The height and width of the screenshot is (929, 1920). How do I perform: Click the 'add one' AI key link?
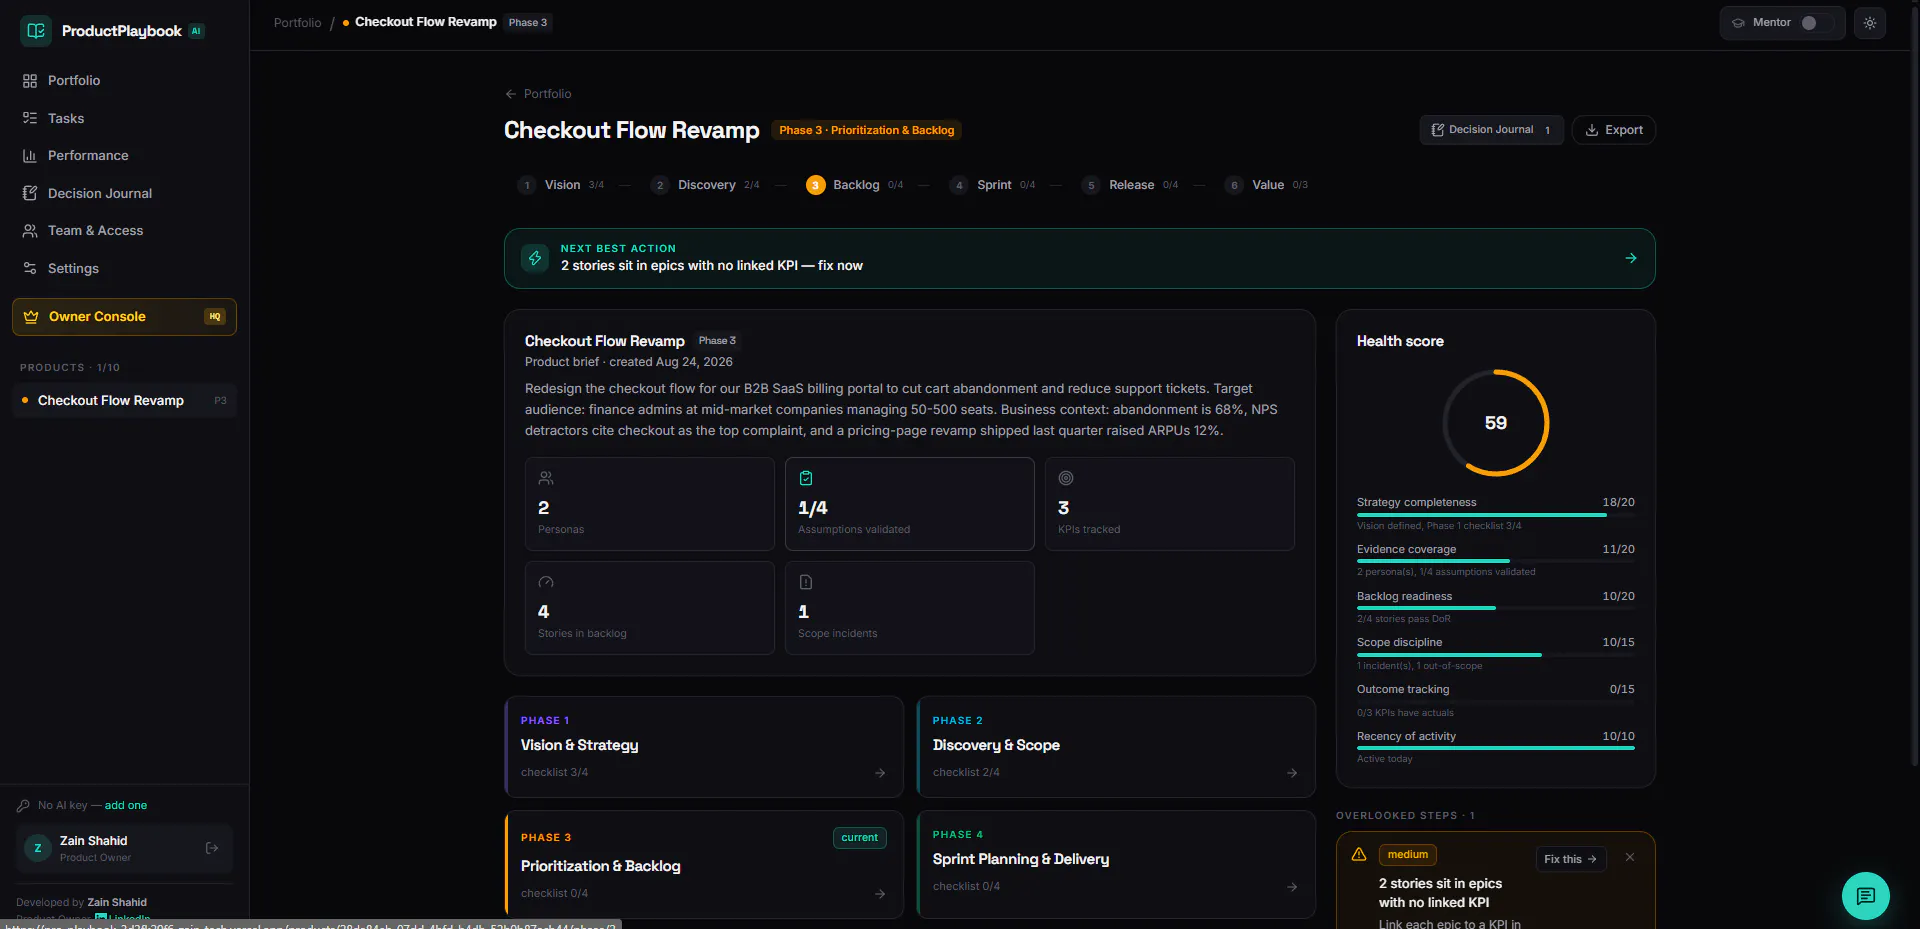click(126, 805)
